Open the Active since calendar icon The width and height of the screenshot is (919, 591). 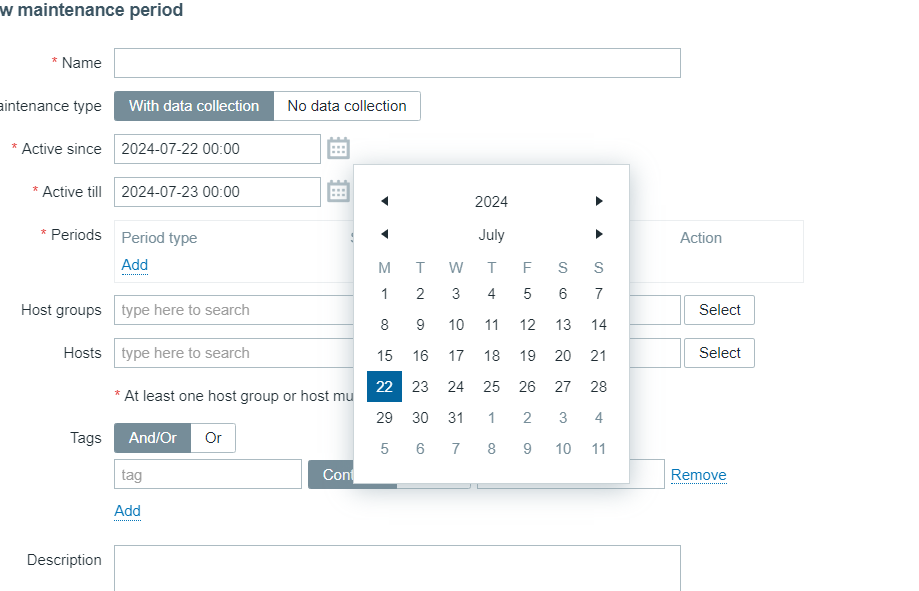click(x=339, y=149)
